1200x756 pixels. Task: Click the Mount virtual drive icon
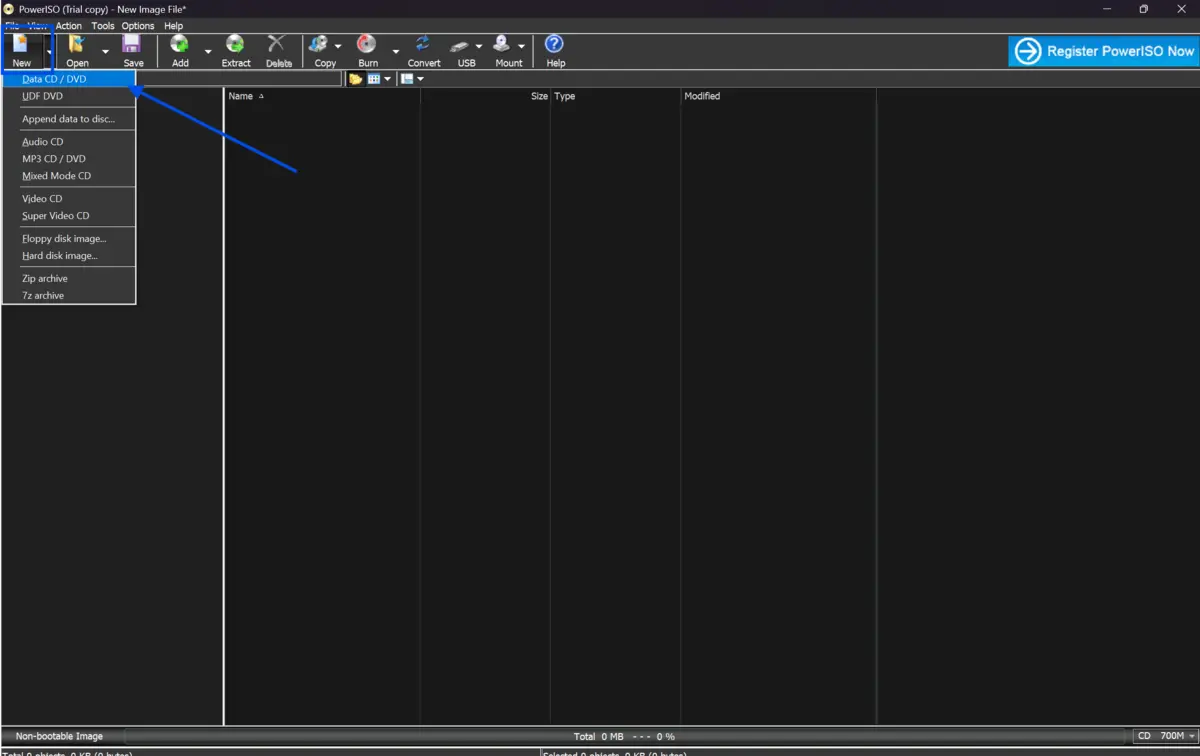coord(502,44)
